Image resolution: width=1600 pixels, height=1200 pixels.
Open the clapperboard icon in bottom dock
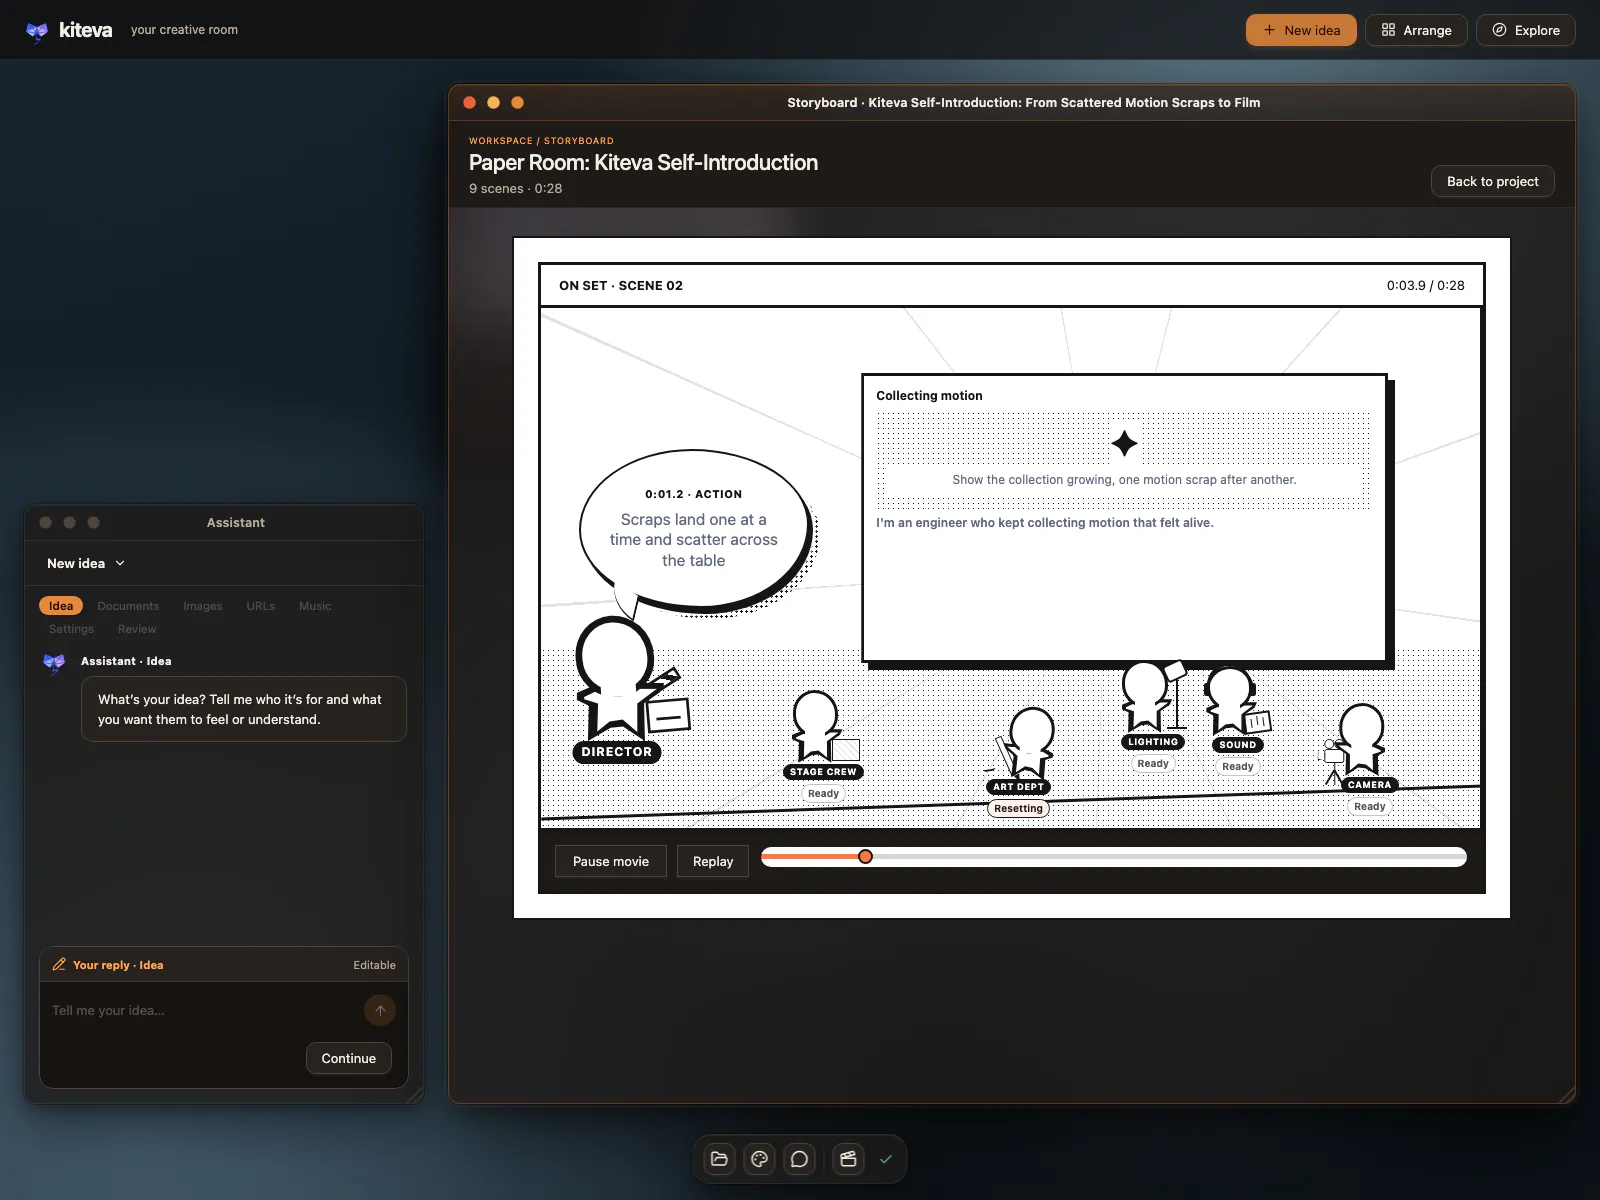pos(848,1159)
